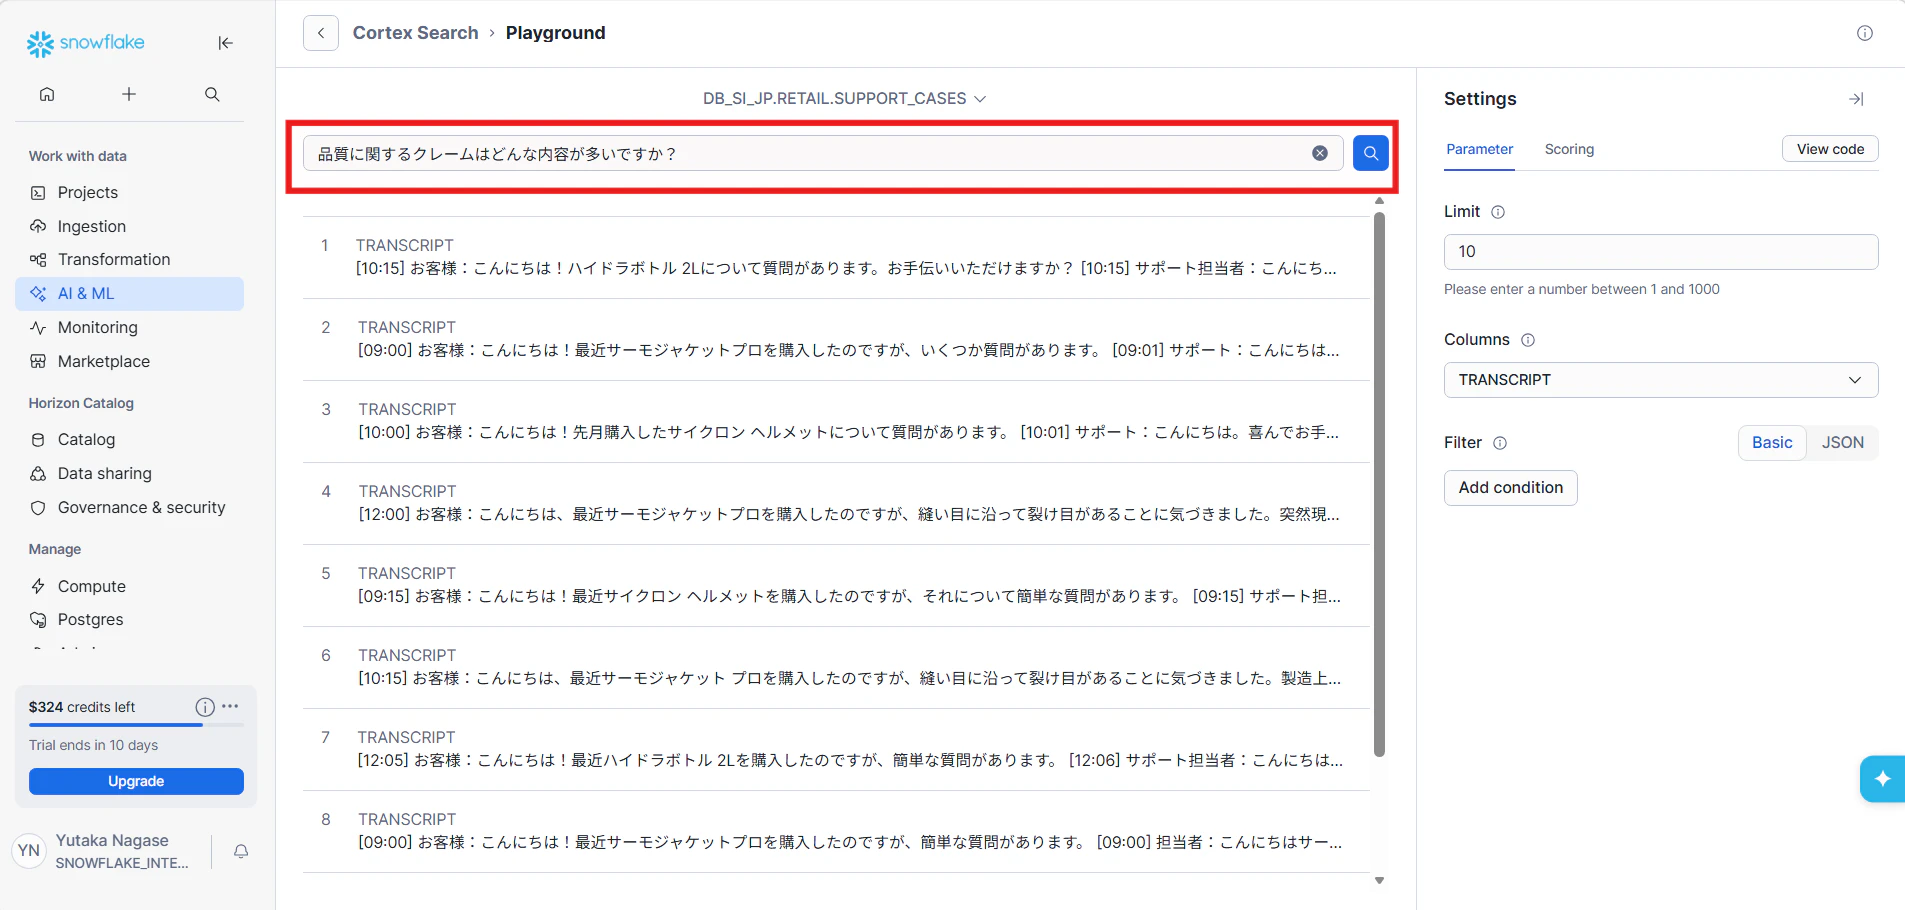
Task: Open result 6 transcript about 製造上
Action: (x=836, y=667)
